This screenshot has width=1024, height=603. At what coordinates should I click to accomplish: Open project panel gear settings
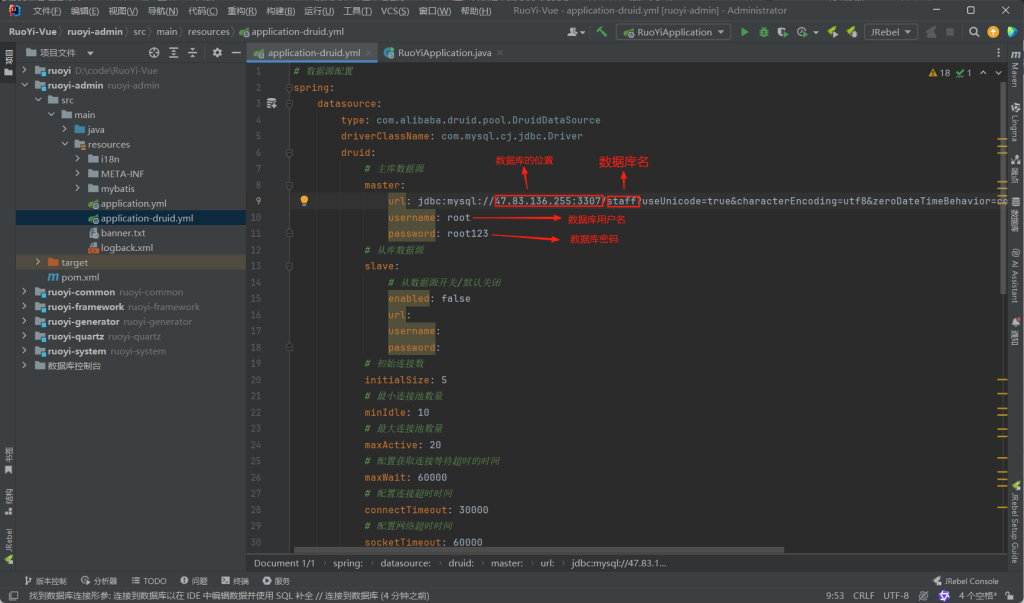tap(217, 53)
